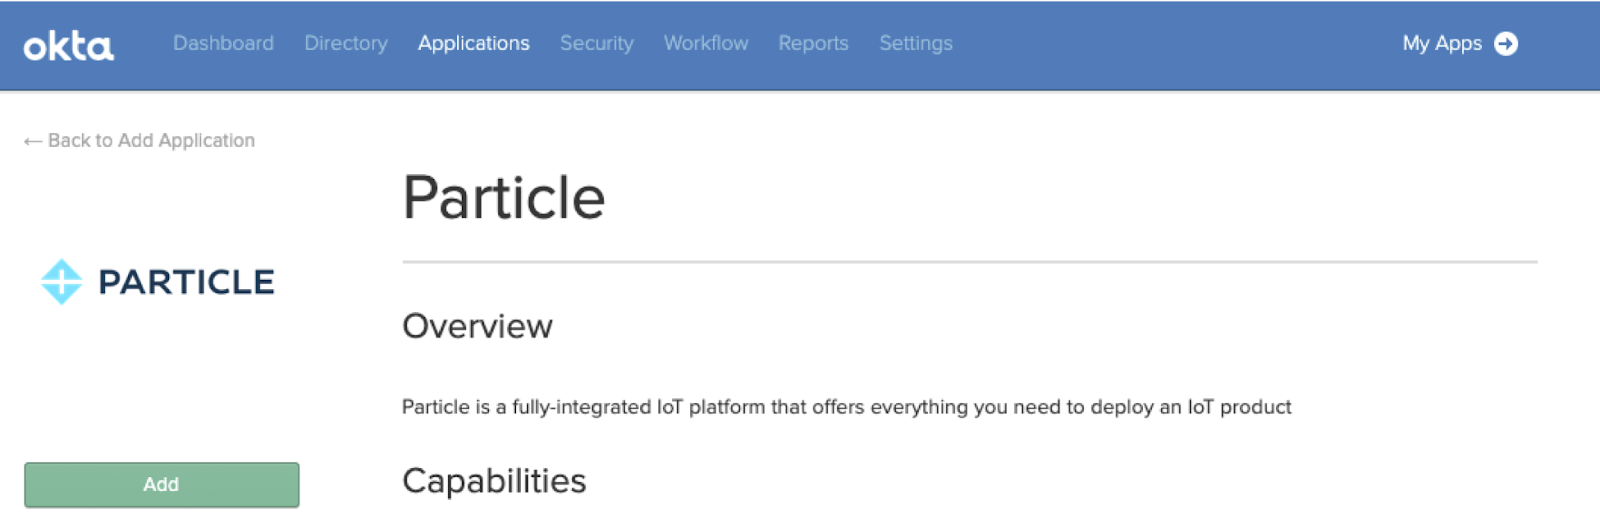The height and width of the screenshot is (523, 1600).
Task: Click the Overview heading
Action: click(x=477, y=326)
